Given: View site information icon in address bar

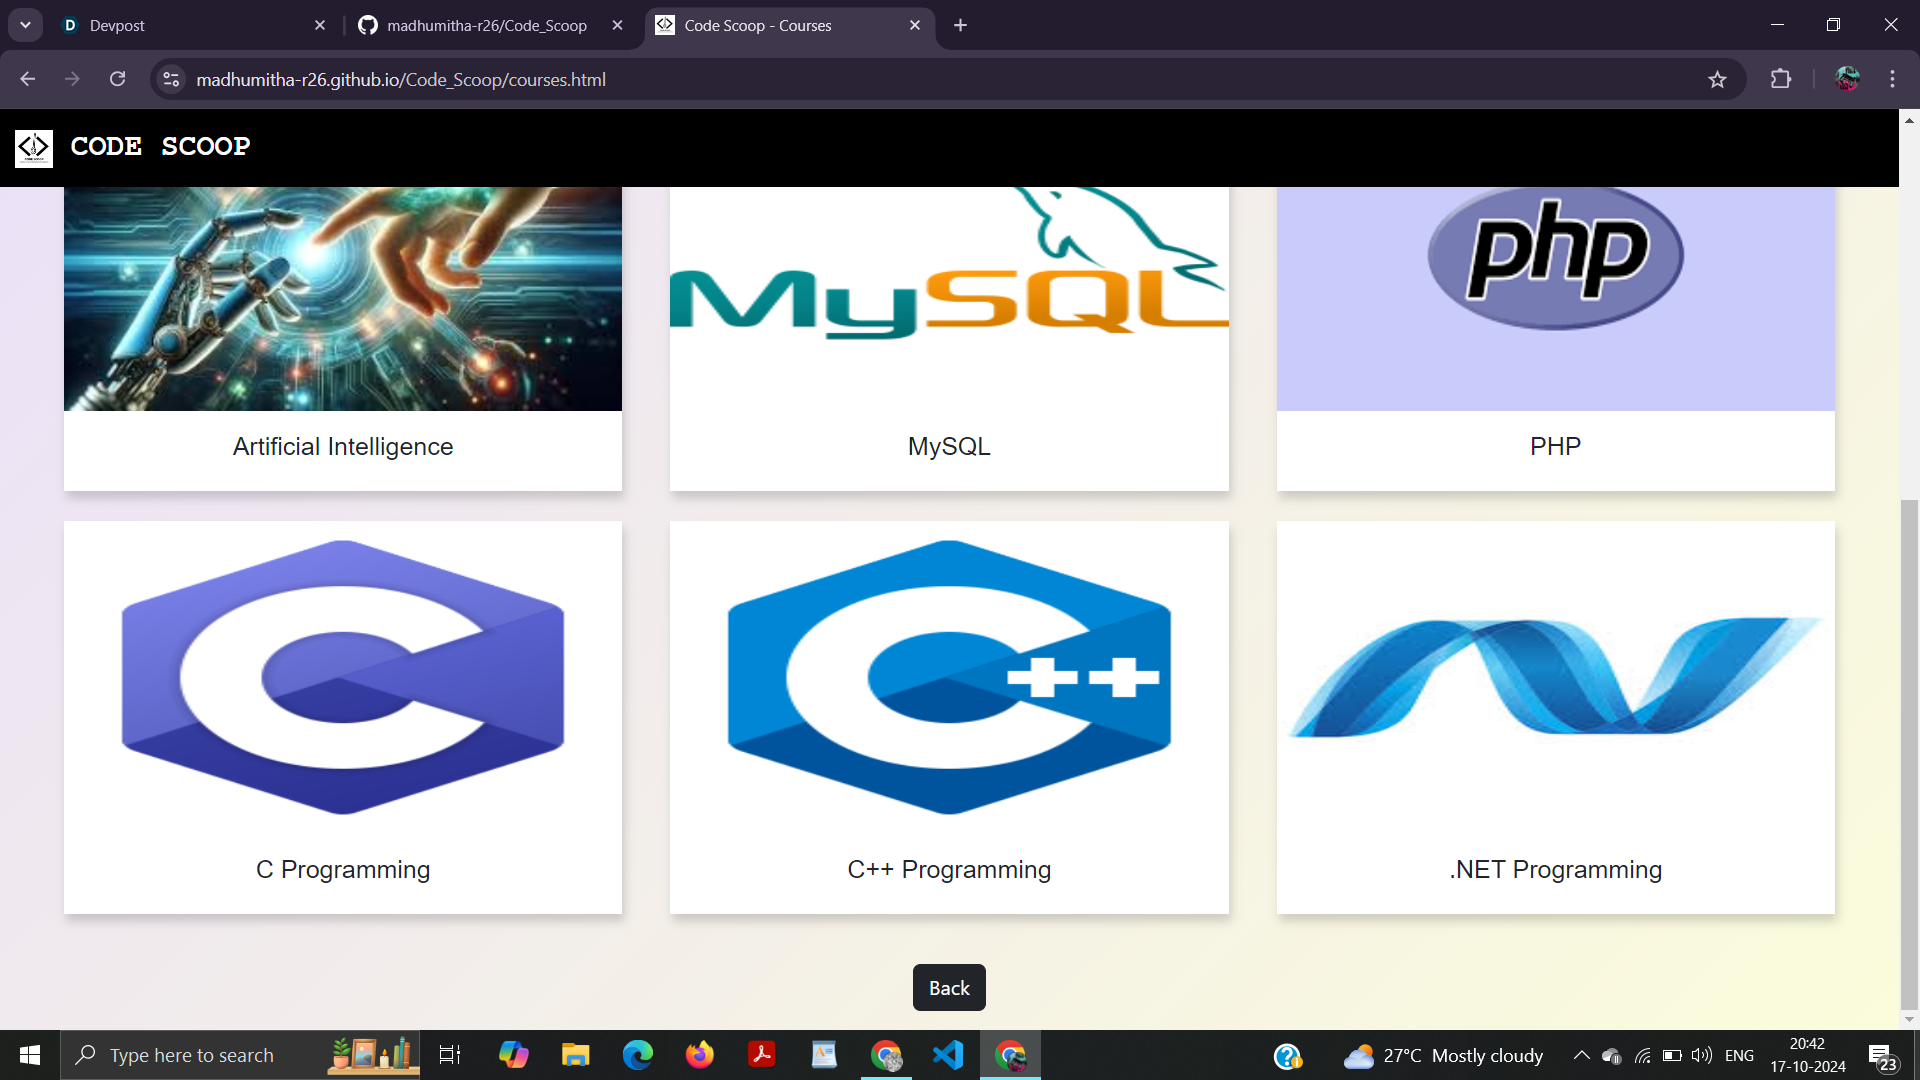Looking at the screenshot, I should 171,80.
